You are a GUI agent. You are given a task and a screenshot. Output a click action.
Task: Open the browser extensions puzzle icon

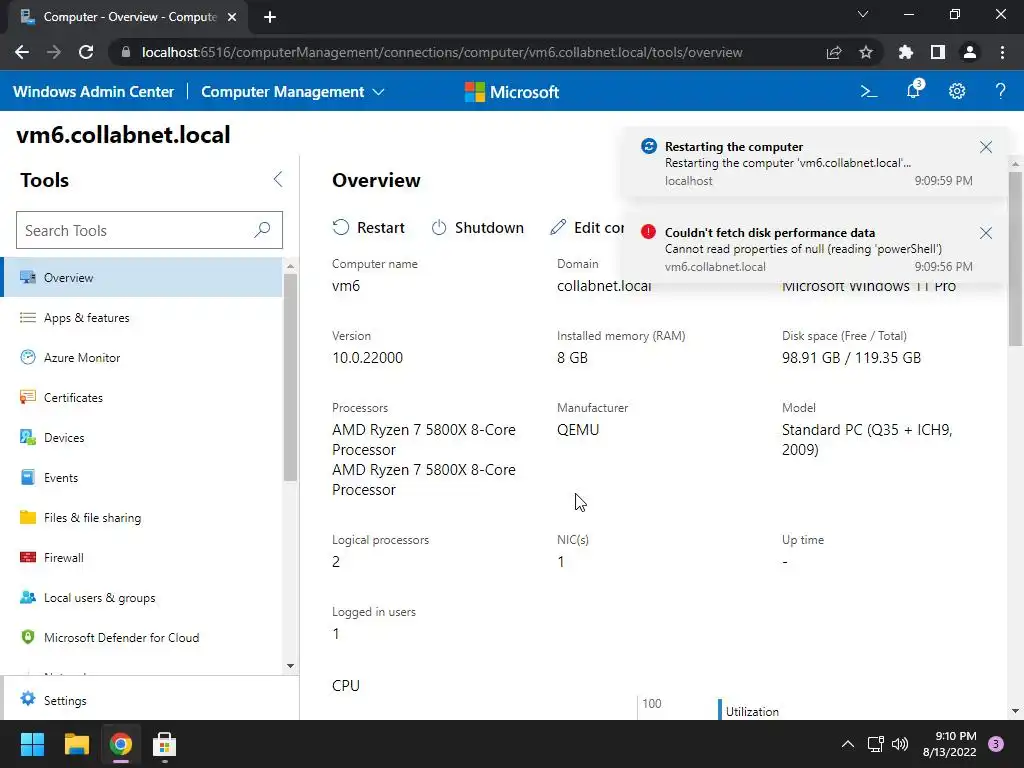tap(905, 52)
